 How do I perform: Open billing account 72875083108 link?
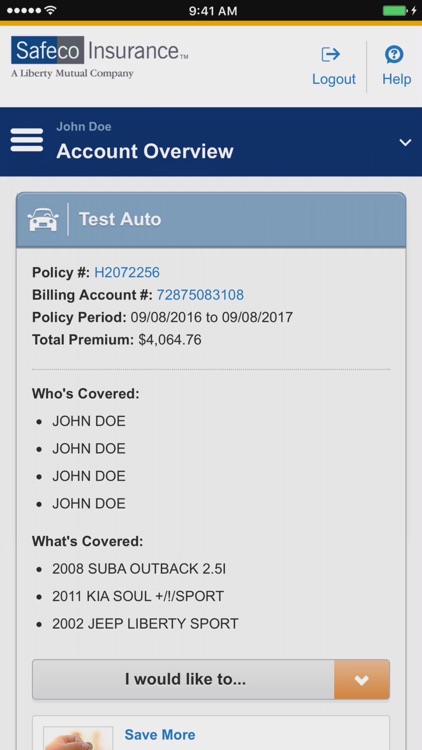point(200,295)
